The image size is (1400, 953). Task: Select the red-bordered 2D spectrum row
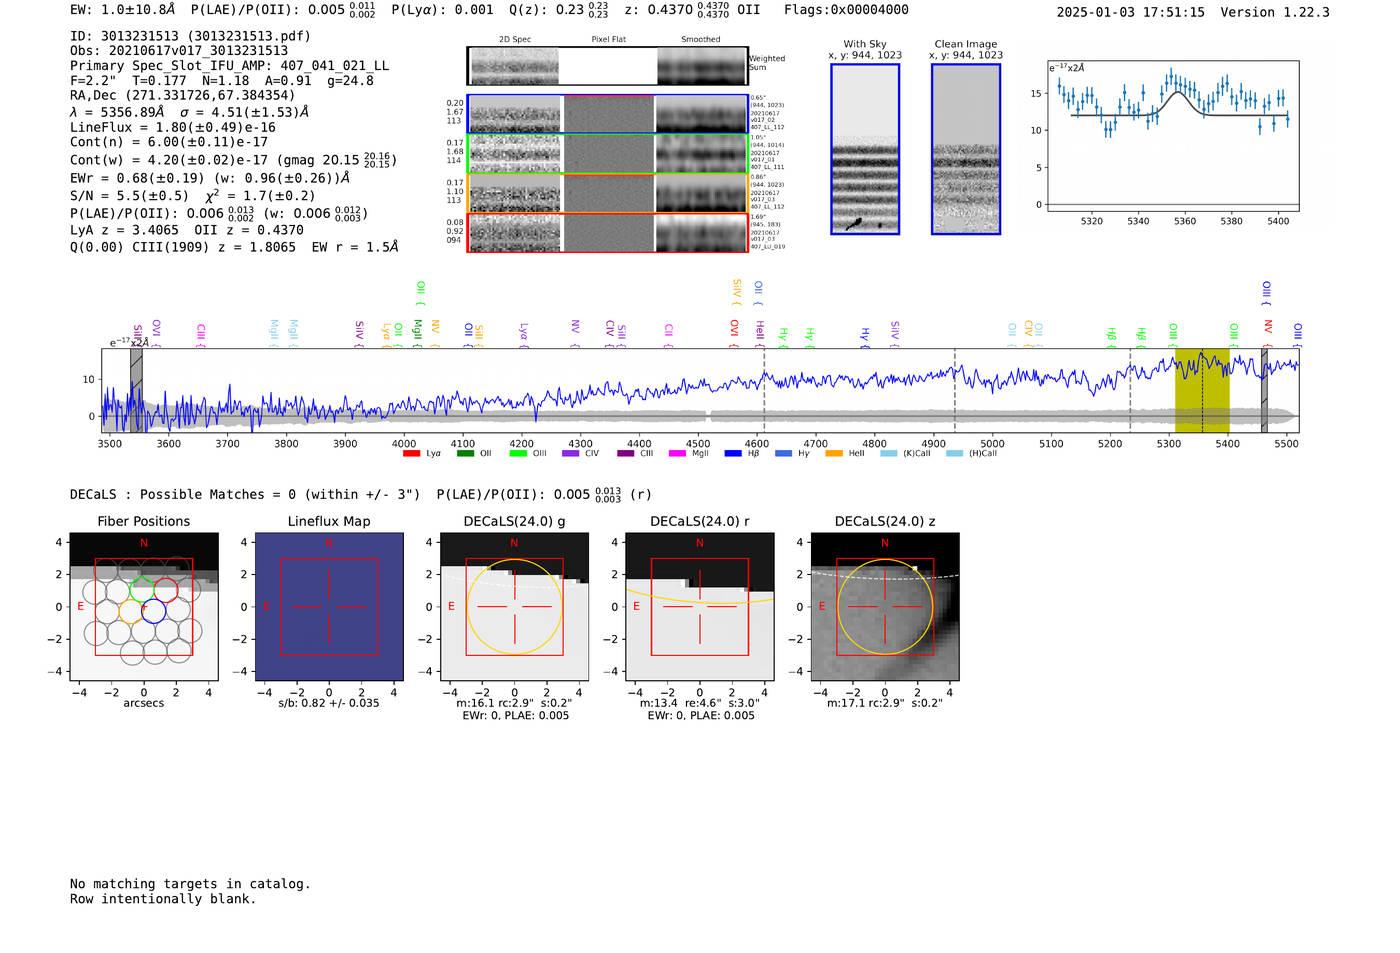[x=608, y=232]
